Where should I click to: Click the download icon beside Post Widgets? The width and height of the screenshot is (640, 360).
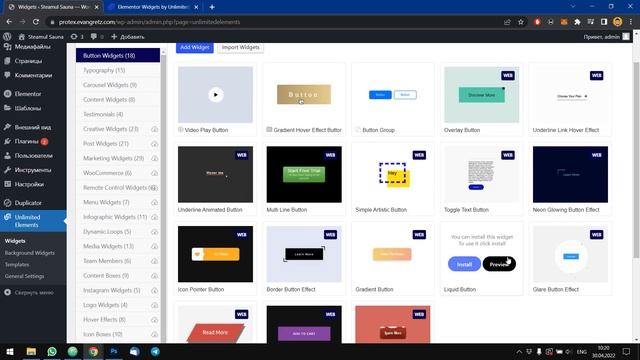154,144
